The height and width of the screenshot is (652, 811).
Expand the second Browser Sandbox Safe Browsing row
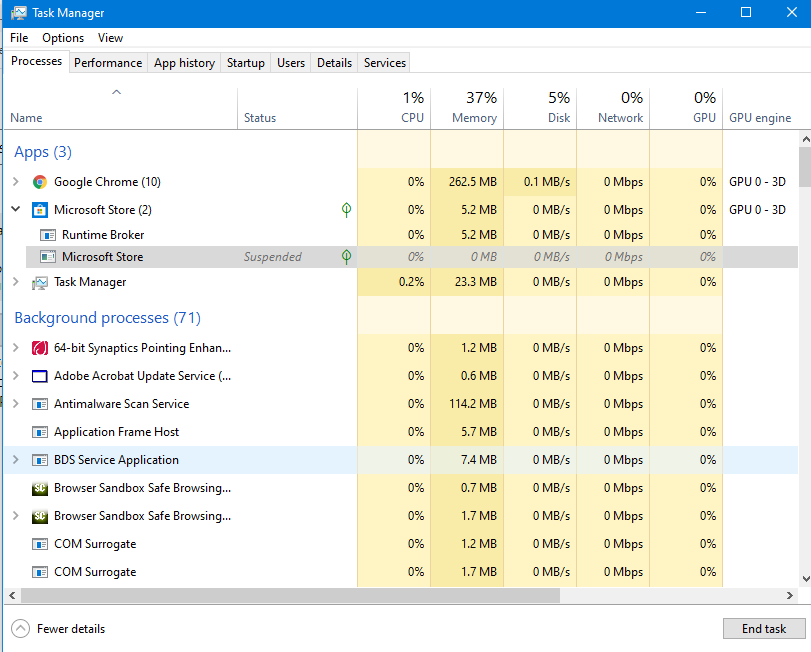pos(16,515)
